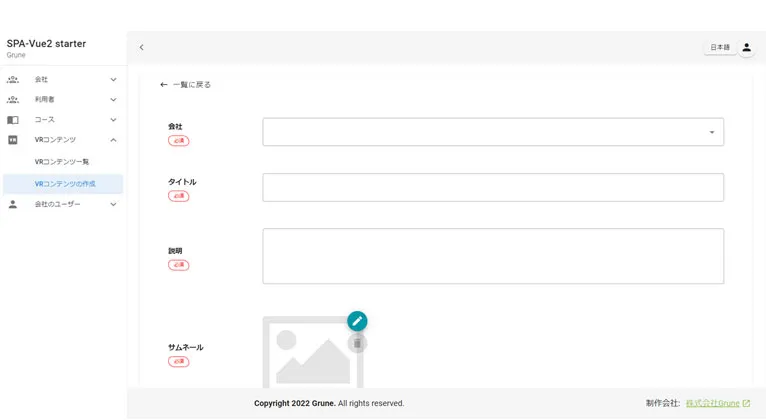Click the 日本語 language button
This screenshot has height=420, width=766.
coord(720,47)
